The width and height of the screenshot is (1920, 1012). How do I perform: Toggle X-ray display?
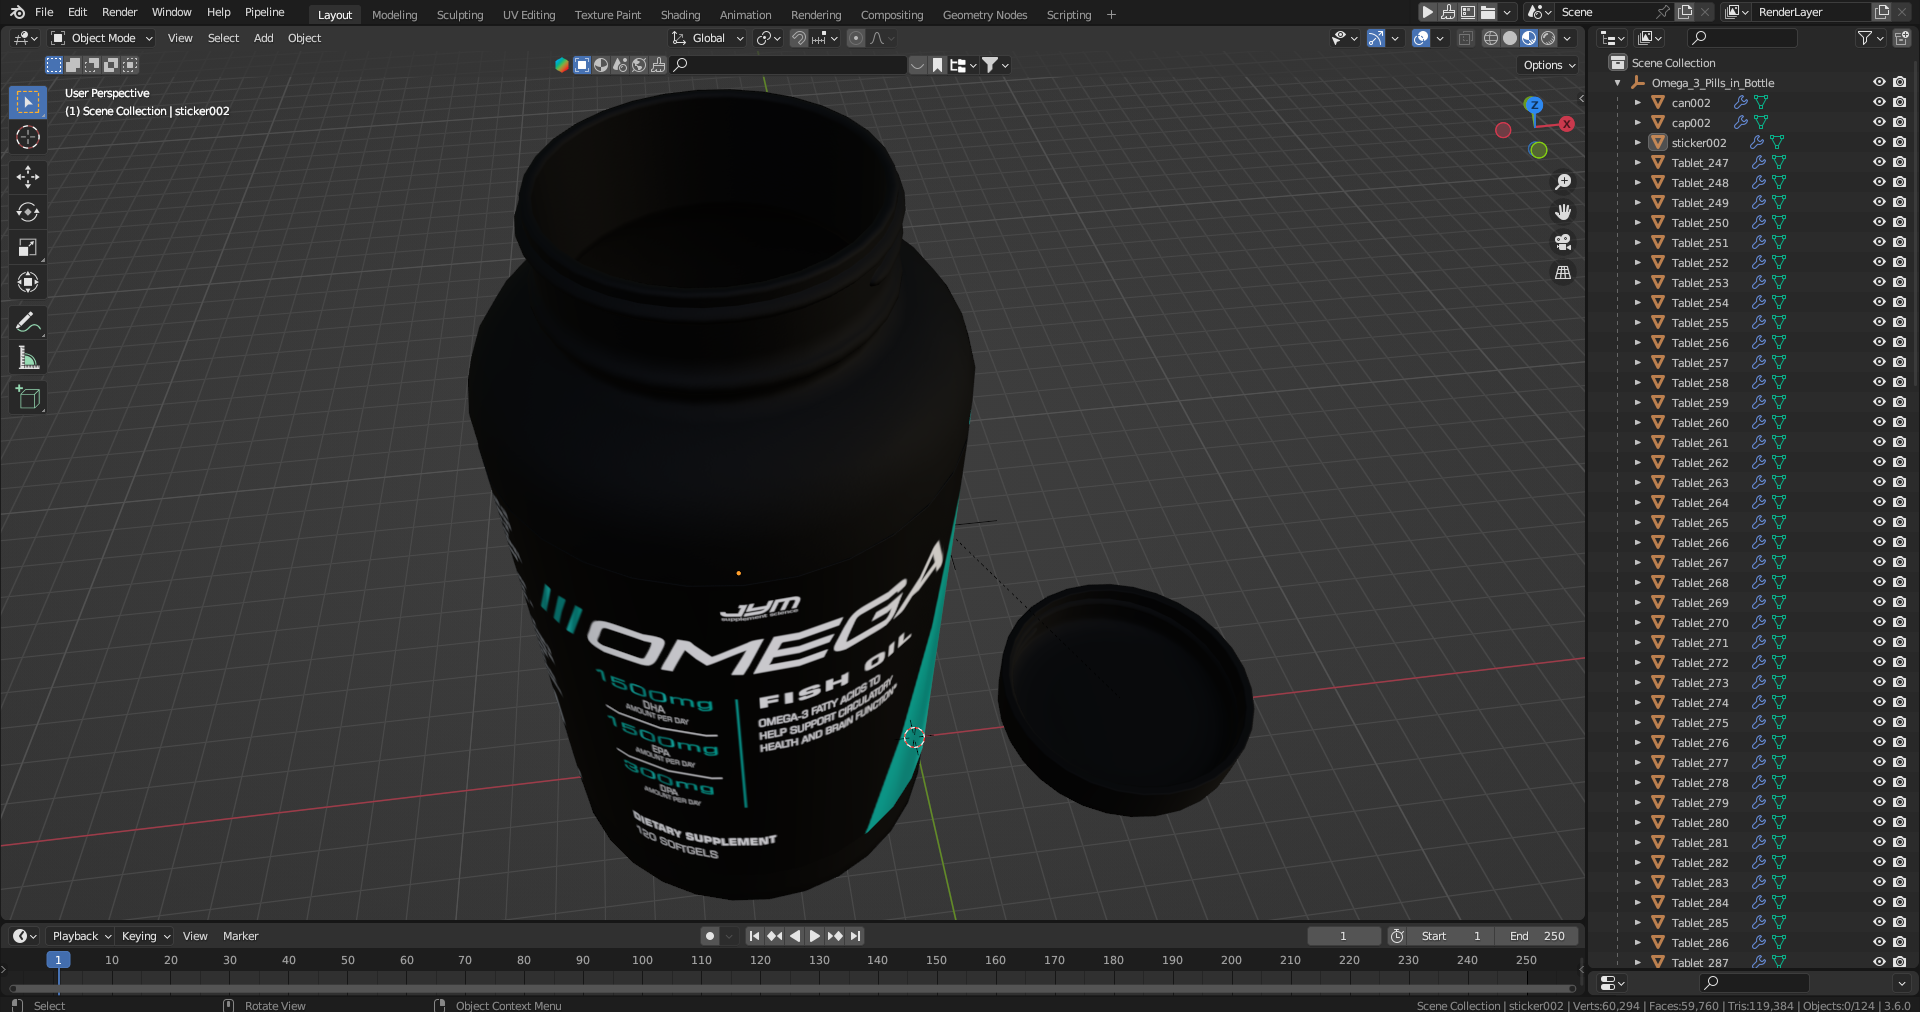[1465, 38]
